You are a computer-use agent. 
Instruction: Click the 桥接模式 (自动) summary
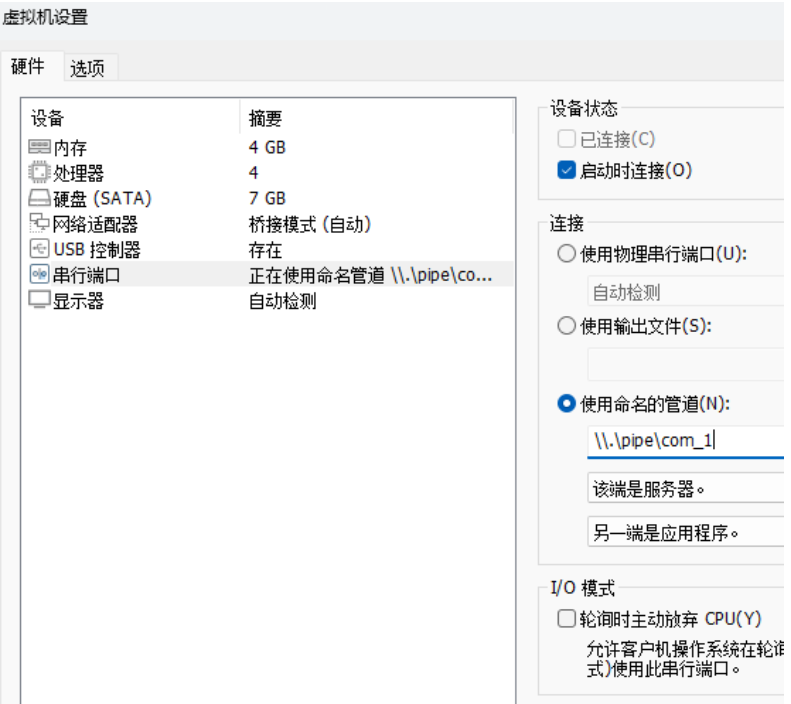(x=310, y=224)
